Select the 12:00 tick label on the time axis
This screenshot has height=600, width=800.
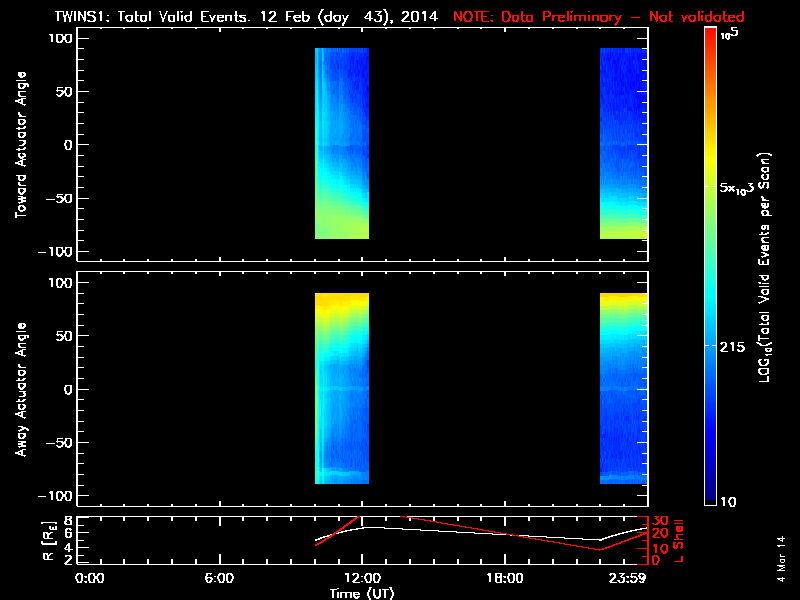(361, 578)
